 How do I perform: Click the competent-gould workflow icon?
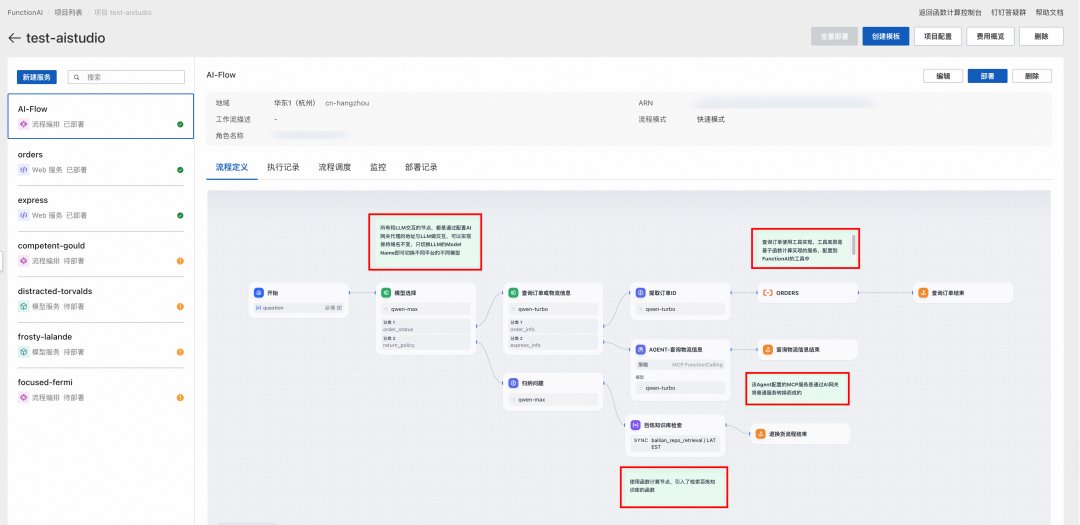23,261
